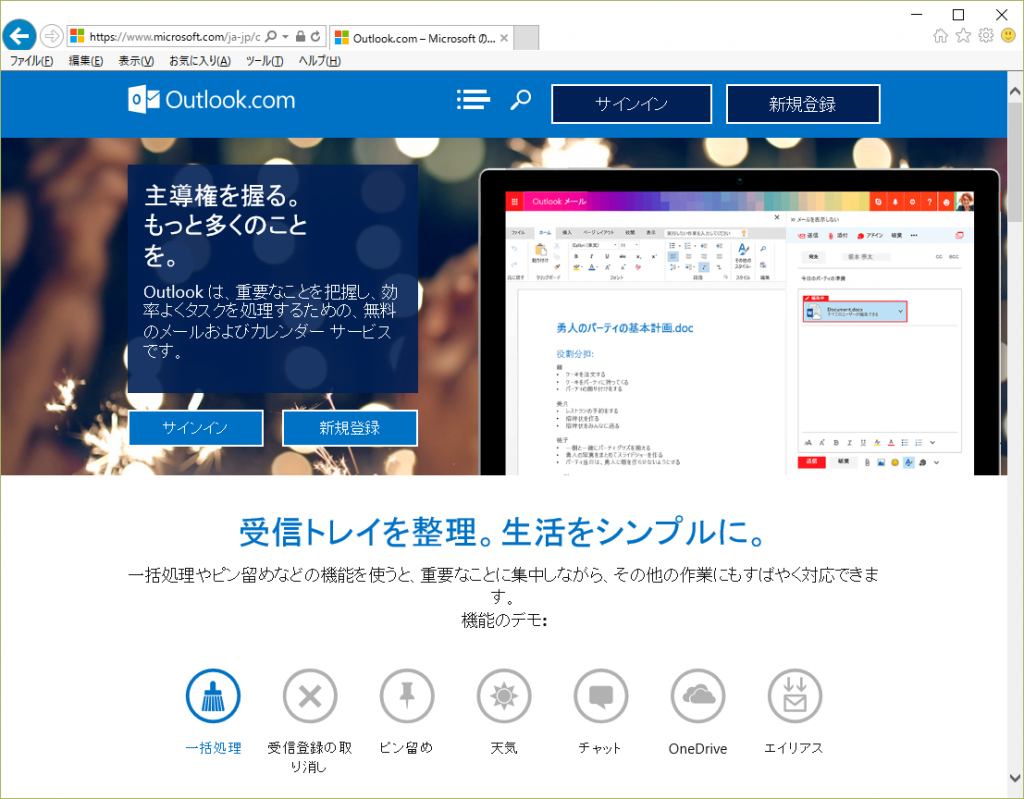Click the vertical scrollbar thumb
Viewport: 1024px width, 799px height.
[x=1015, y=163]
